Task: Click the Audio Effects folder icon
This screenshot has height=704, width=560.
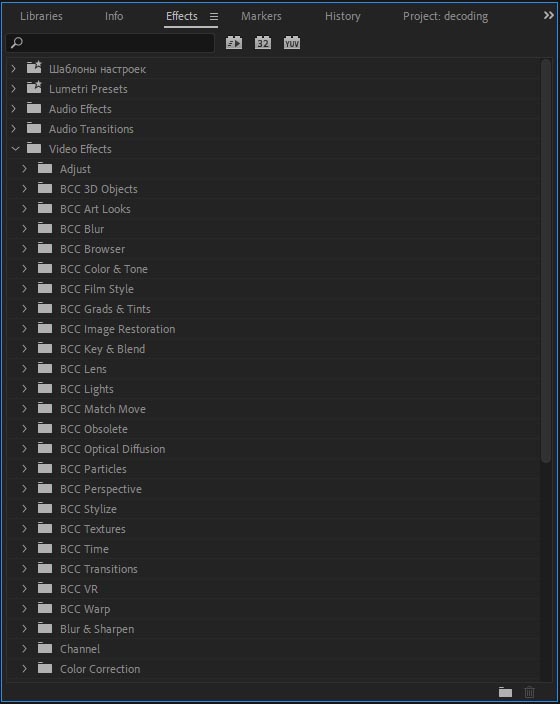Action: click(x=34, y=108)
